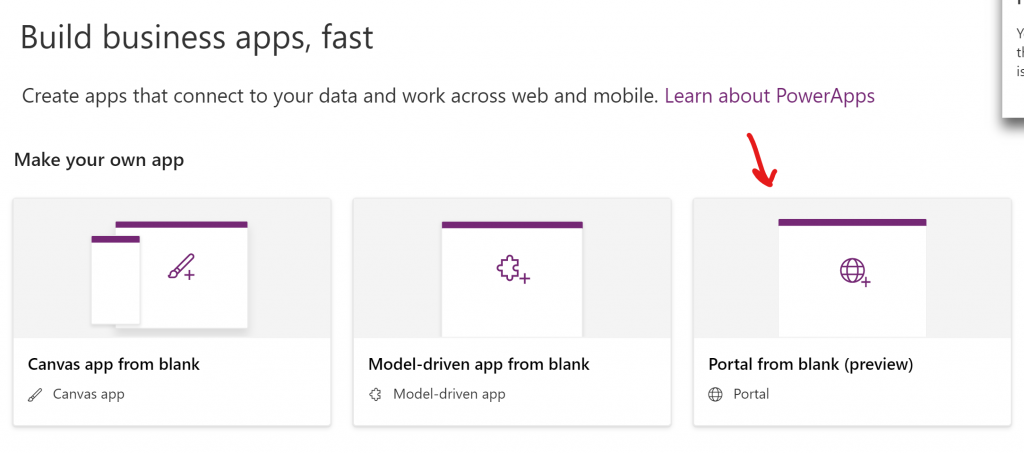Open the Learn about PowerApps link
1024x454 pixels.
pos(769,97)
